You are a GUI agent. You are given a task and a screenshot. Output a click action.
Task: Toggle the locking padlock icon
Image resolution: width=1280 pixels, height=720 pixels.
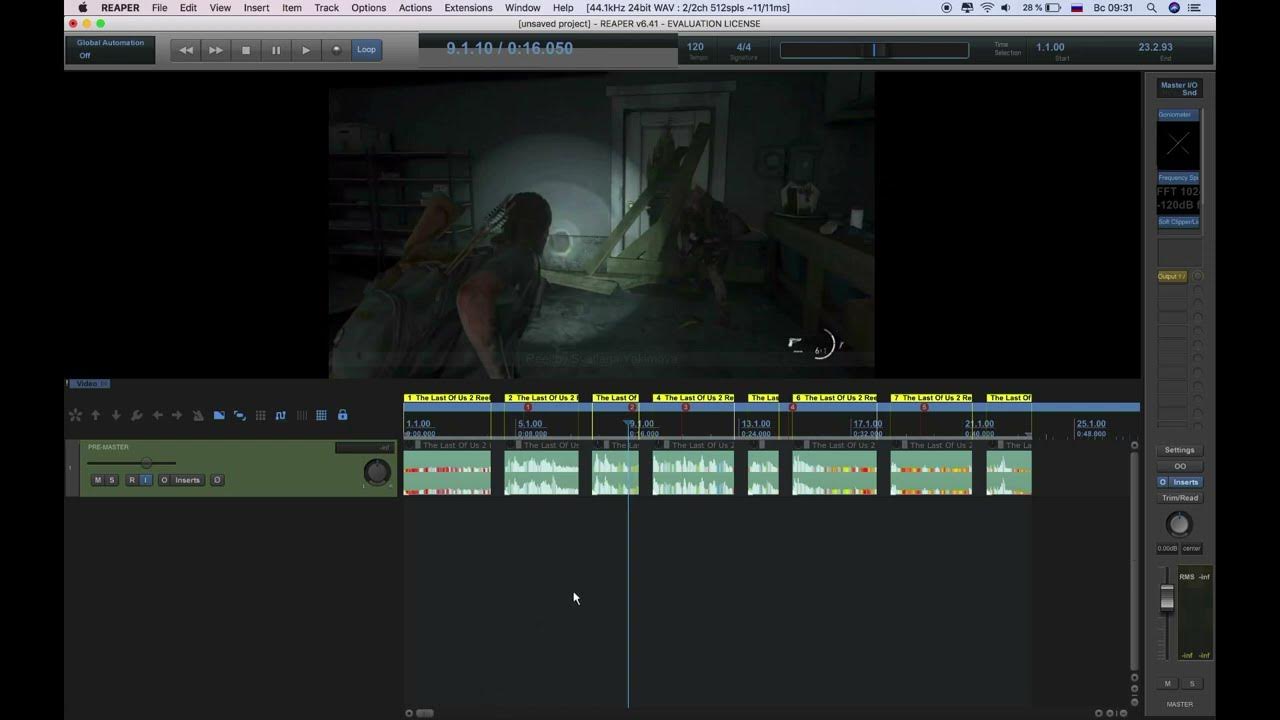tap(342, 415)
